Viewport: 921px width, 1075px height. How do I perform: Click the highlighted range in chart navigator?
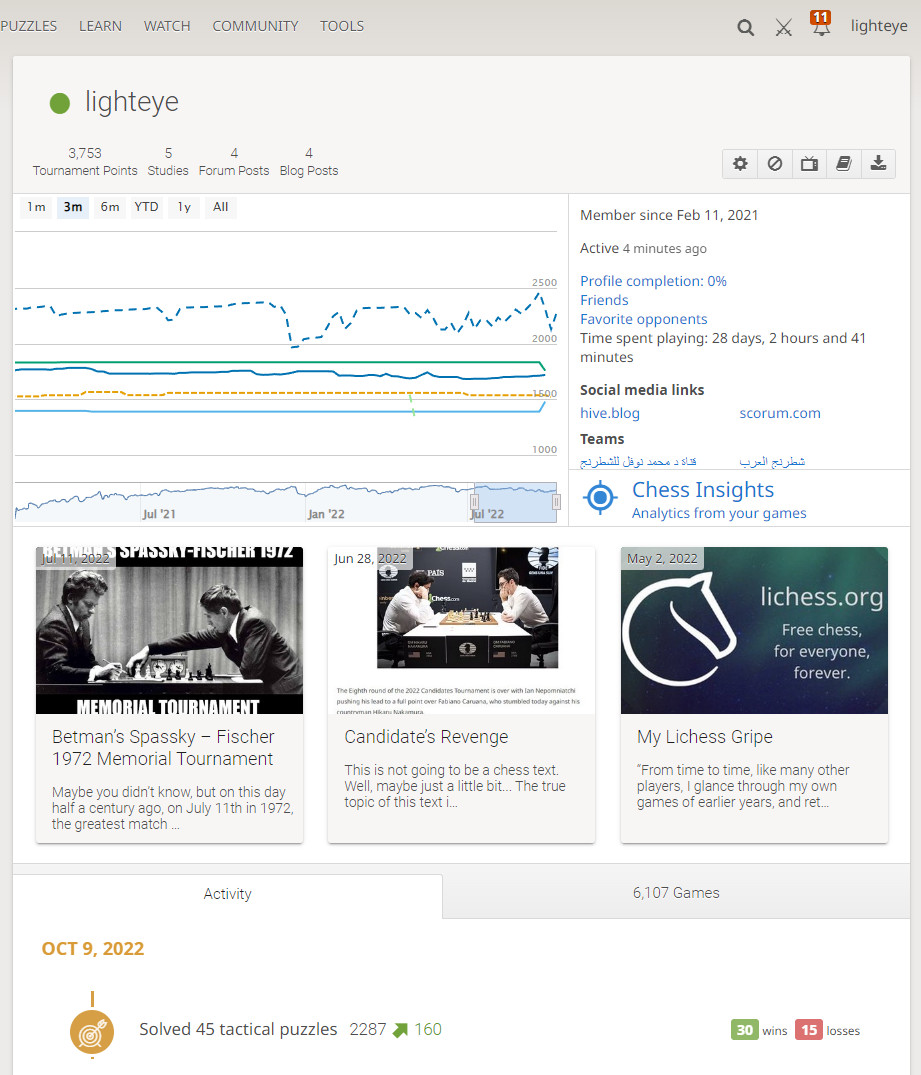(x=515, y=503)
